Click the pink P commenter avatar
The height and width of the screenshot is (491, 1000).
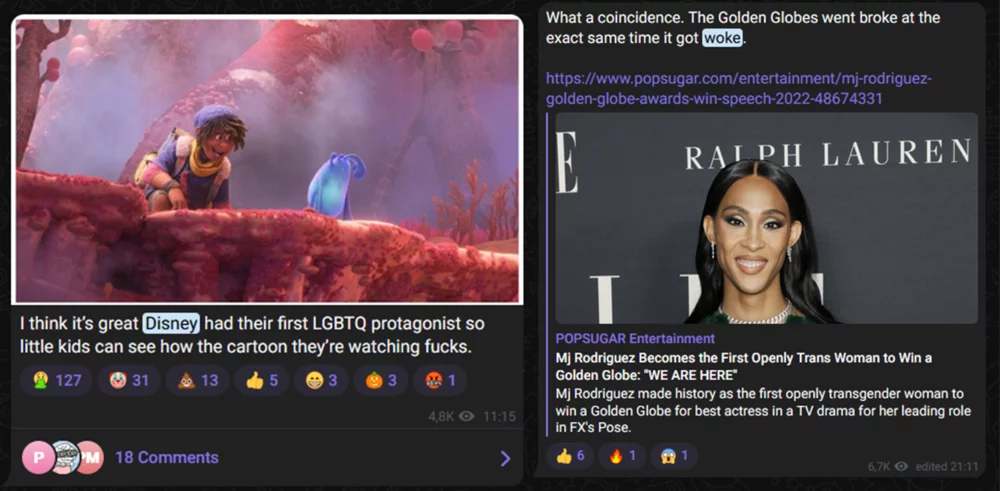[37, 457]
